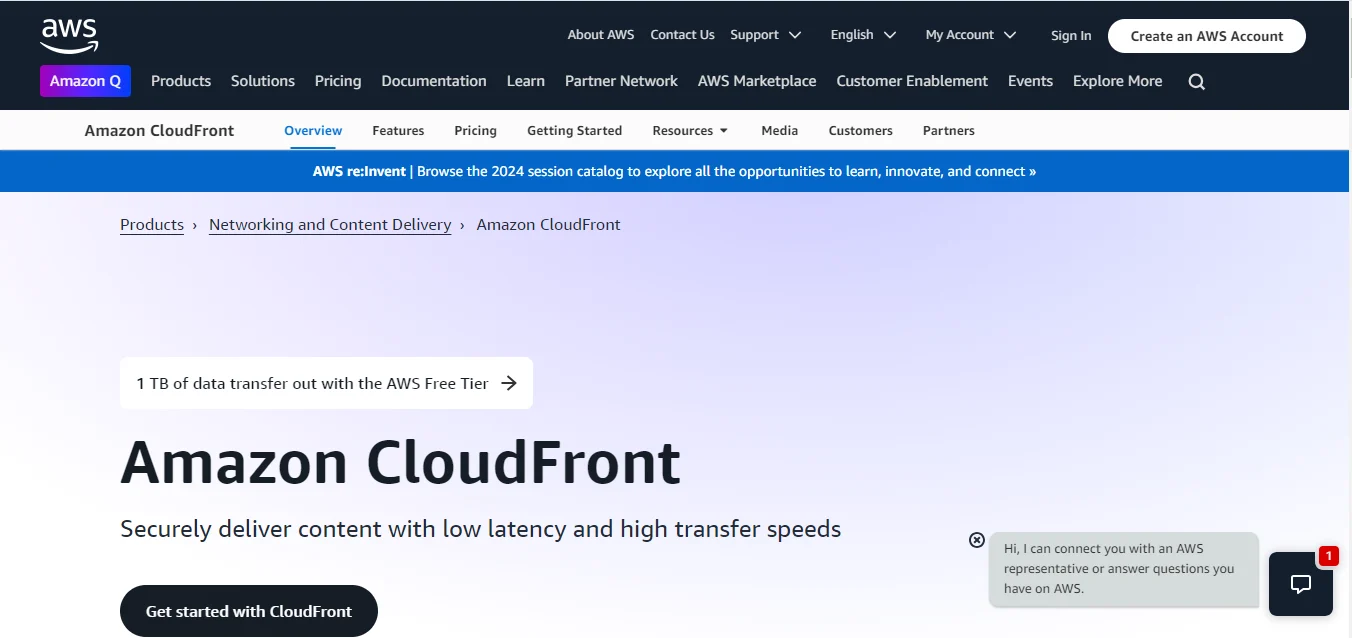Image resolution: width=1352 pixels, height=638 pixels.
Task: Expand the Resources dropdown
Action: (690, 130)
